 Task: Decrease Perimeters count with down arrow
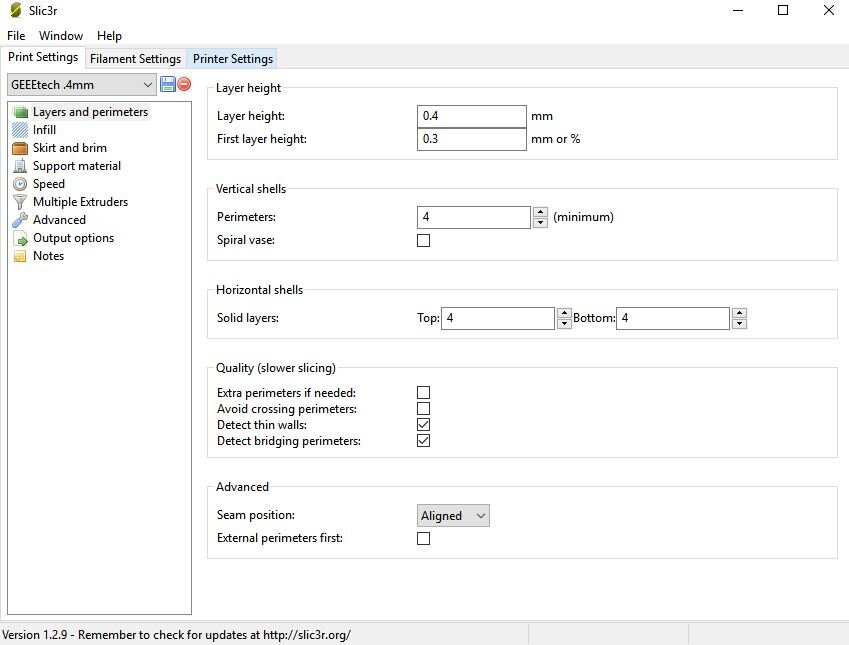click(540, 223)
